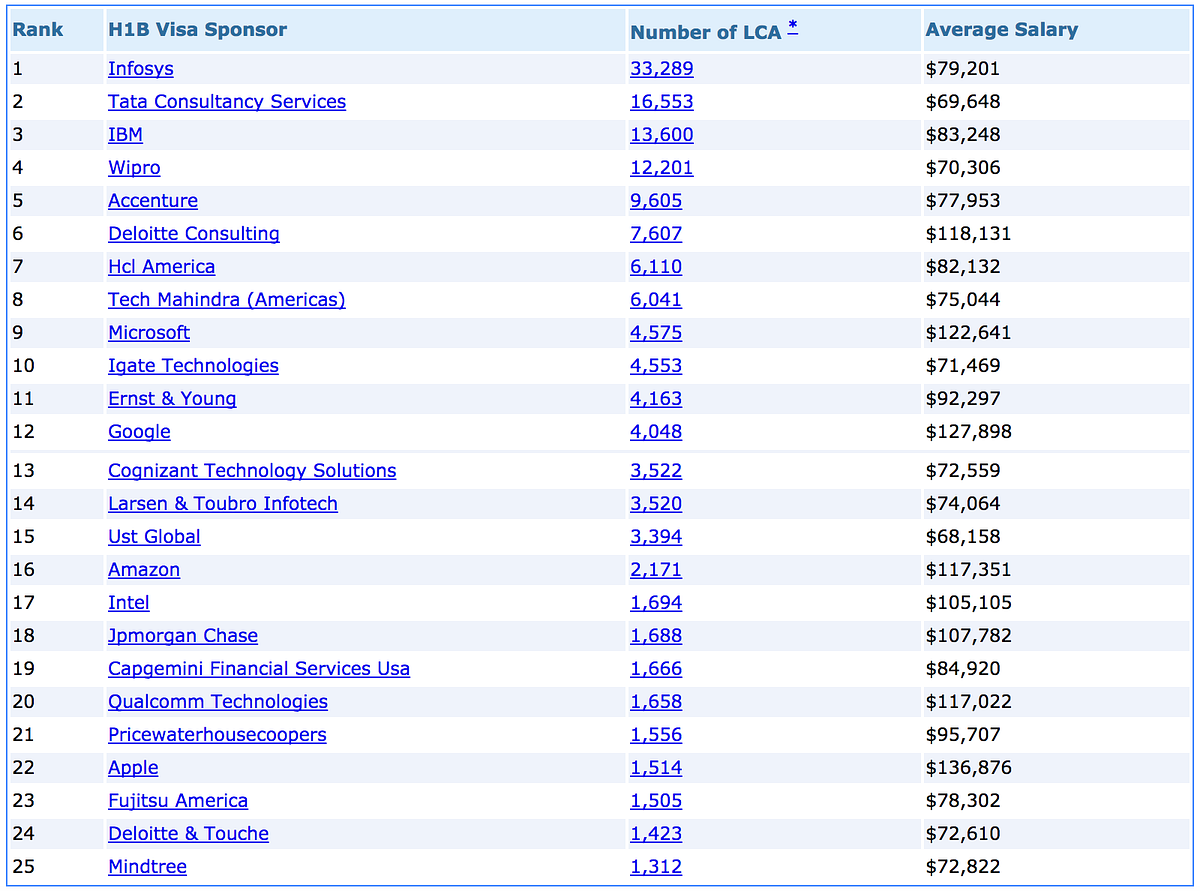Open the Fujitsu America link
The width and height of the screenshot is (1200, 891).
coord(178,801)
